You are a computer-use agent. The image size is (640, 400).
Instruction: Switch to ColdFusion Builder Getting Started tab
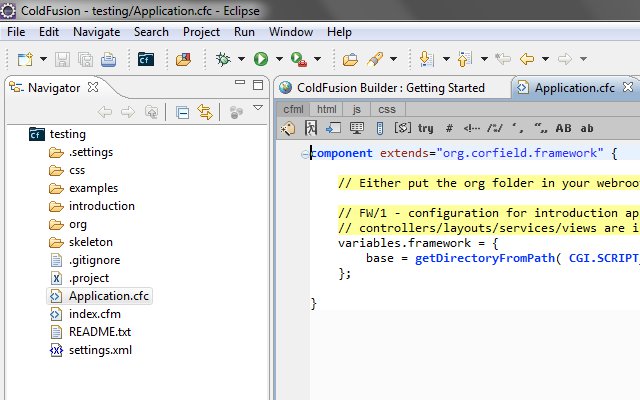pyautogui.click(x=391, y=88)
